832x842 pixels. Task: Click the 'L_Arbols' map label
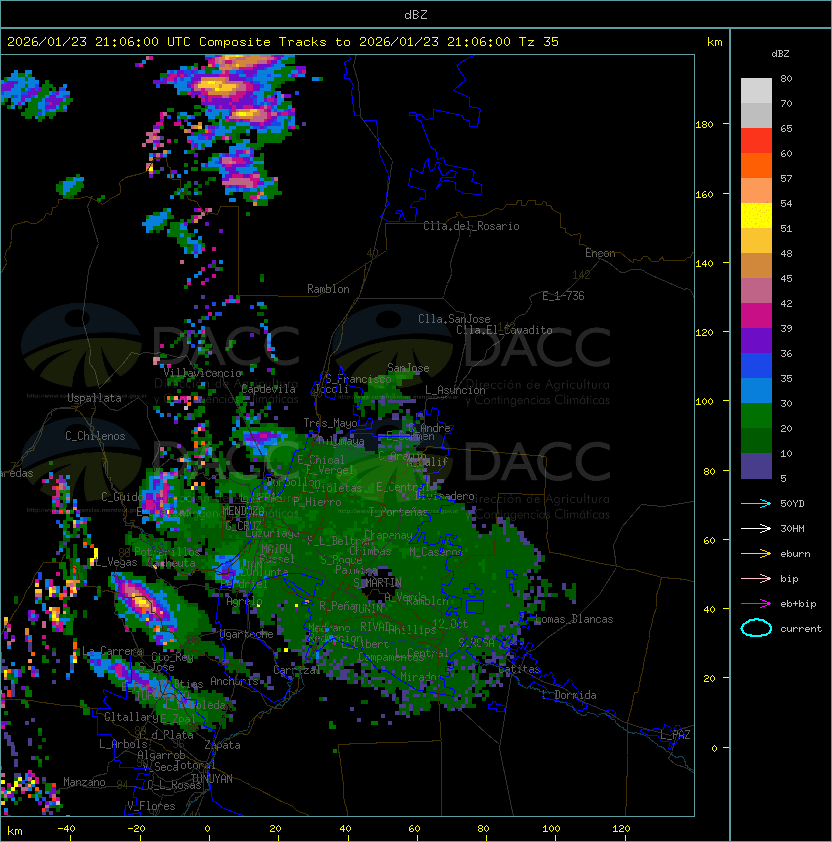pyautogui.click(x=123, y=744)
